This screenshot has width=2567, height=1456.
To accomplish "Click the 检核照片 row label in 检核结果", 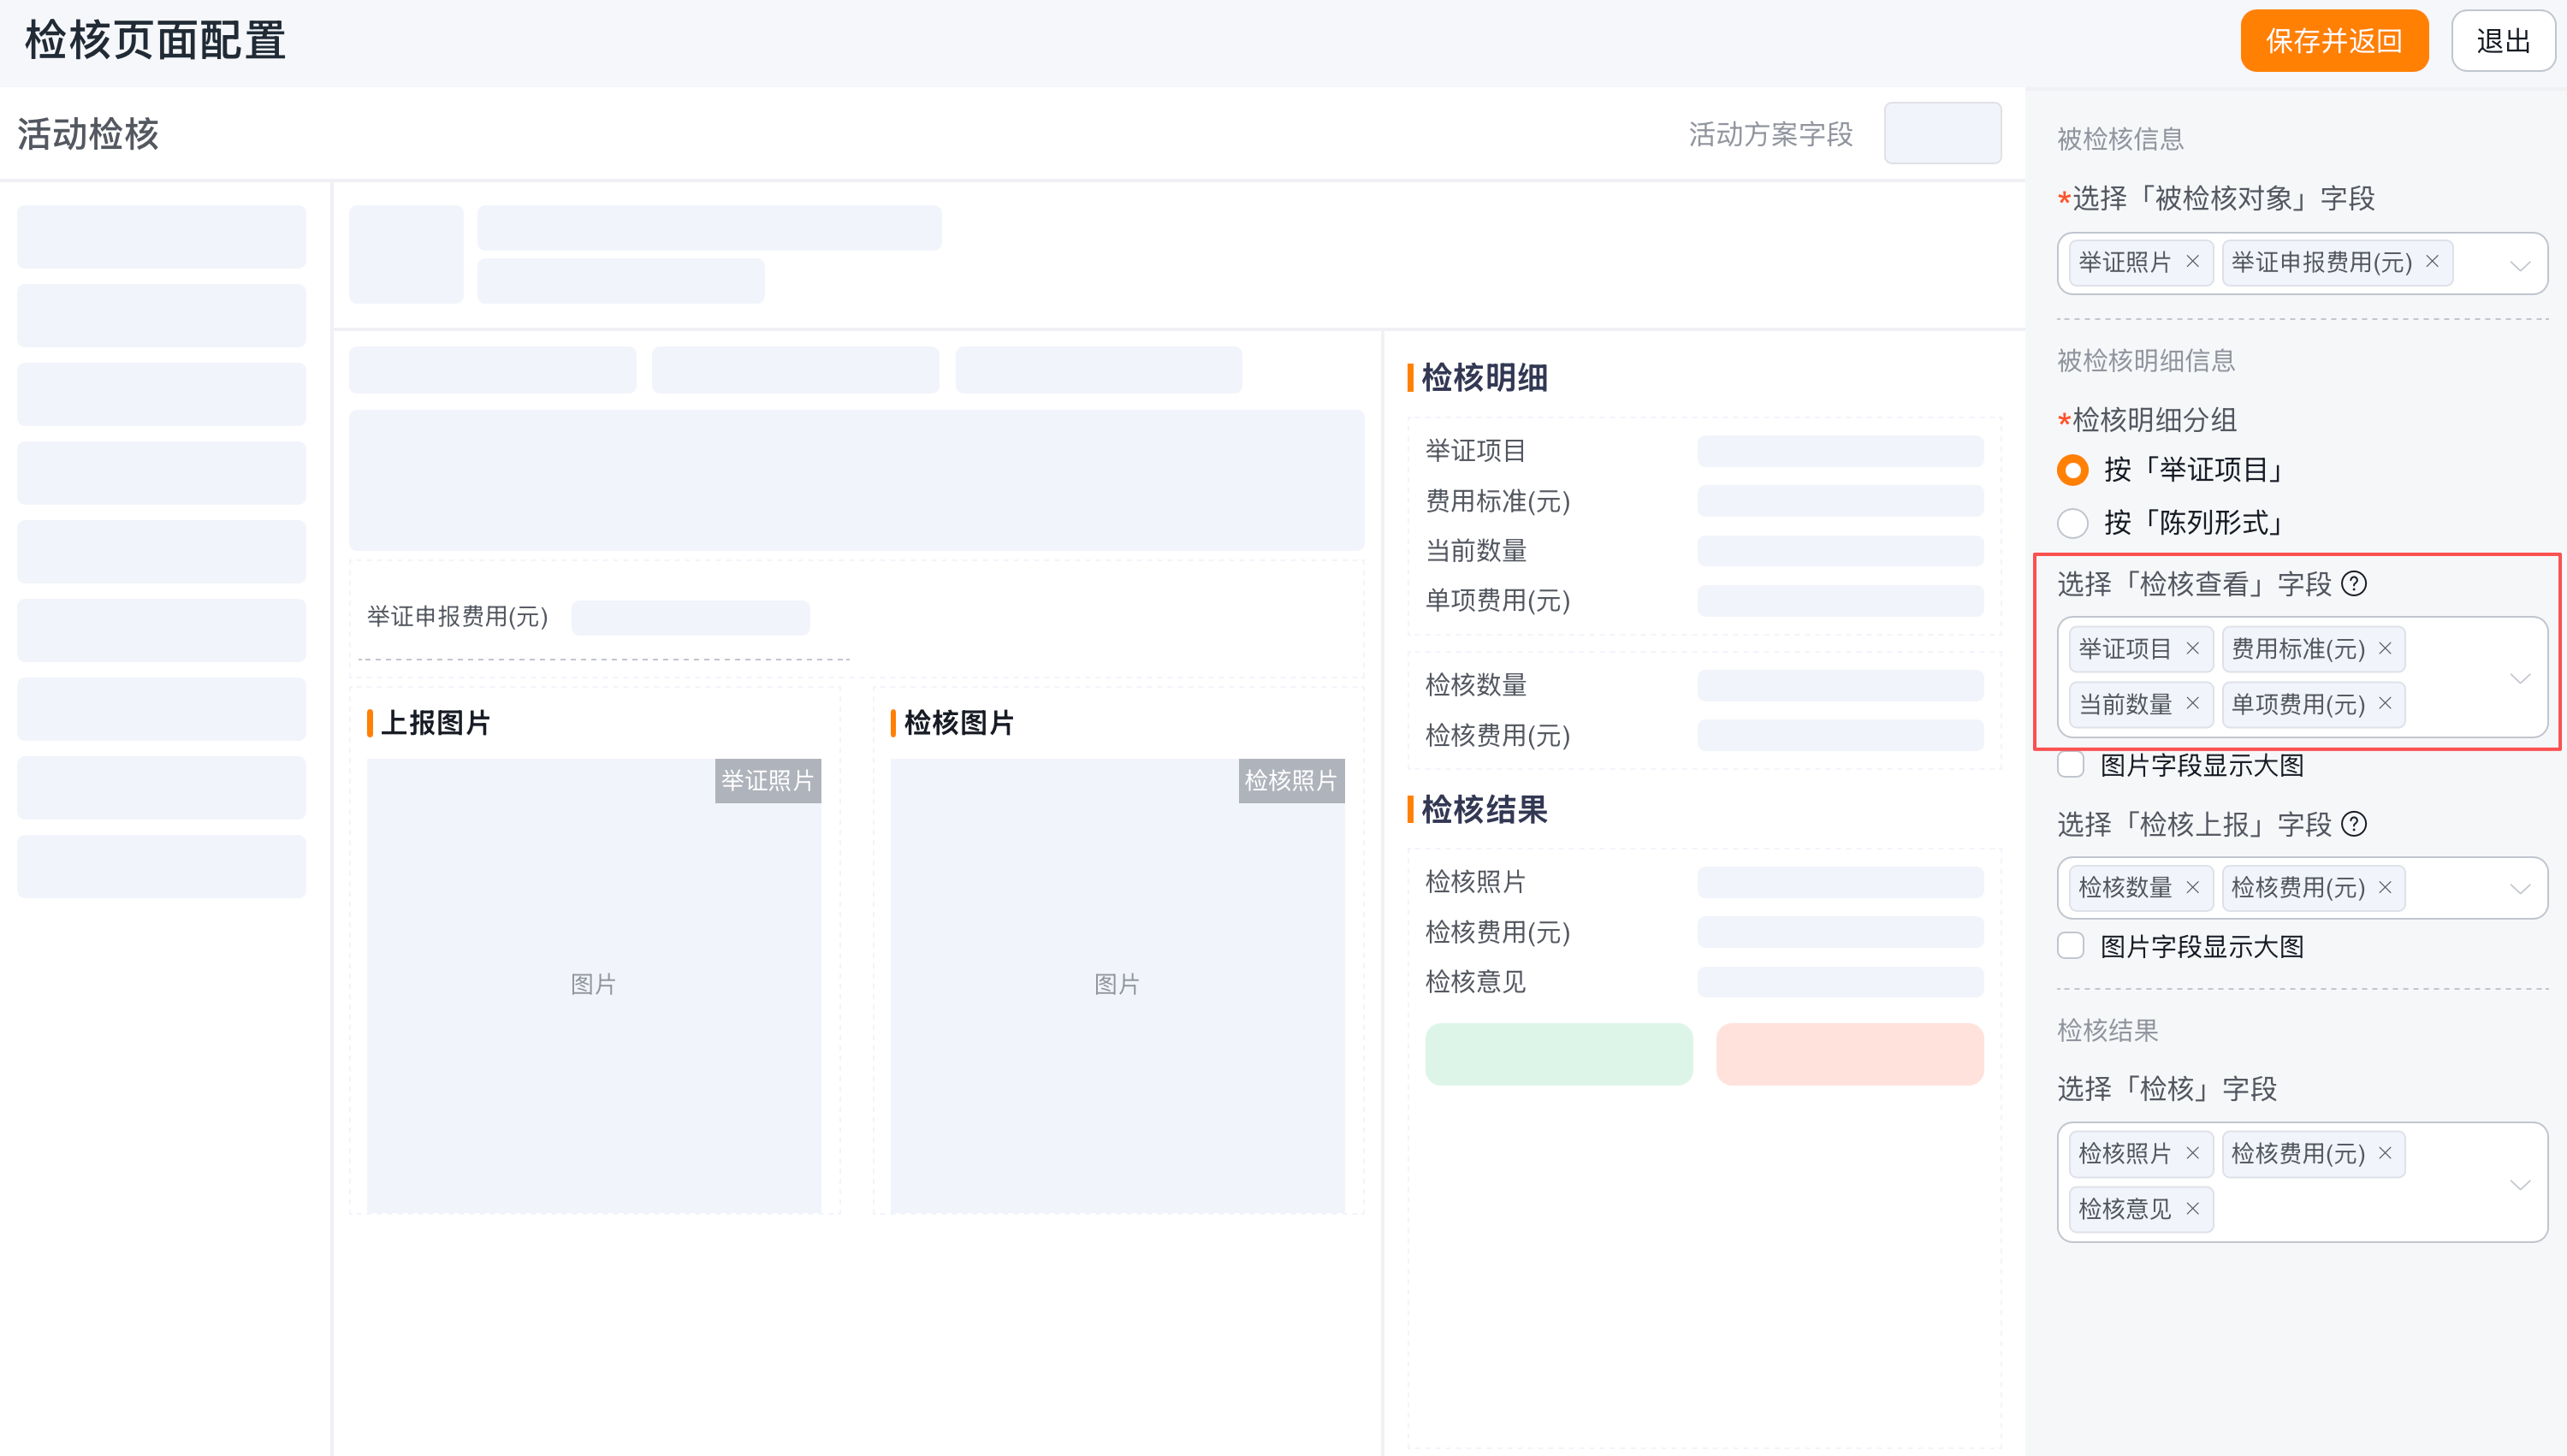I will (x=1475, y=882).
